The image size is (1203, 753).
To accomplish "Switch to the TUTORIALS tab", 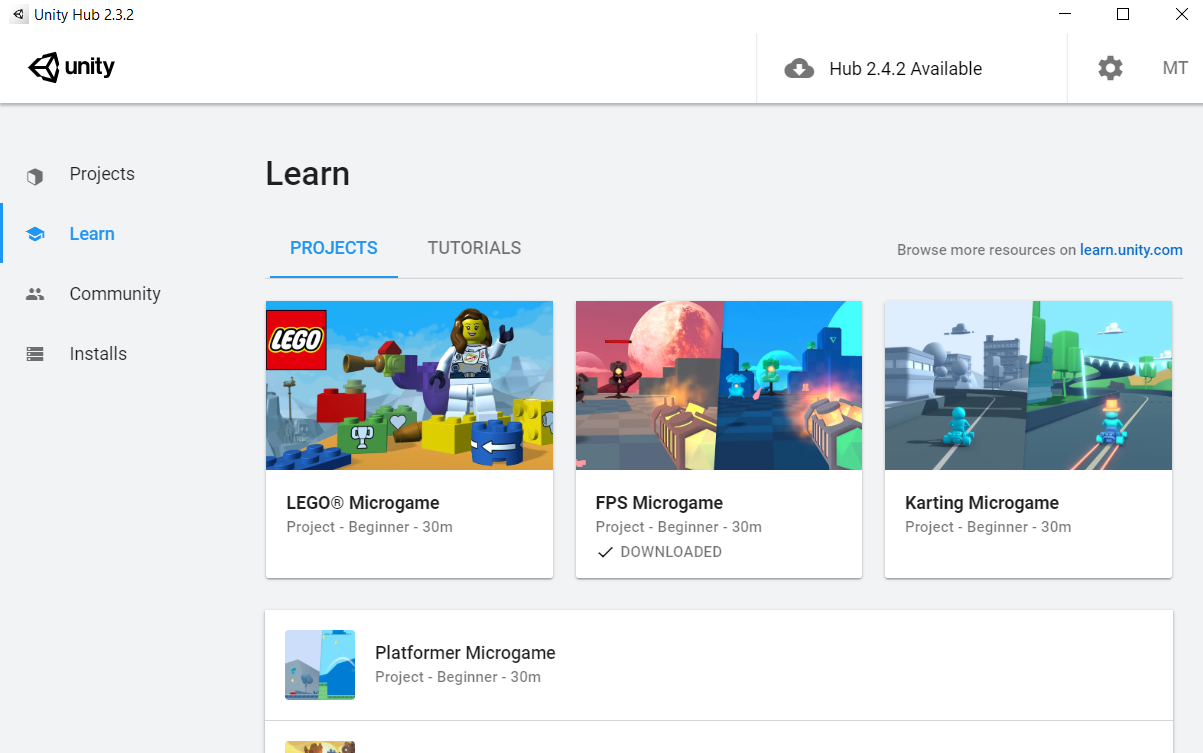I will point(474,248).
